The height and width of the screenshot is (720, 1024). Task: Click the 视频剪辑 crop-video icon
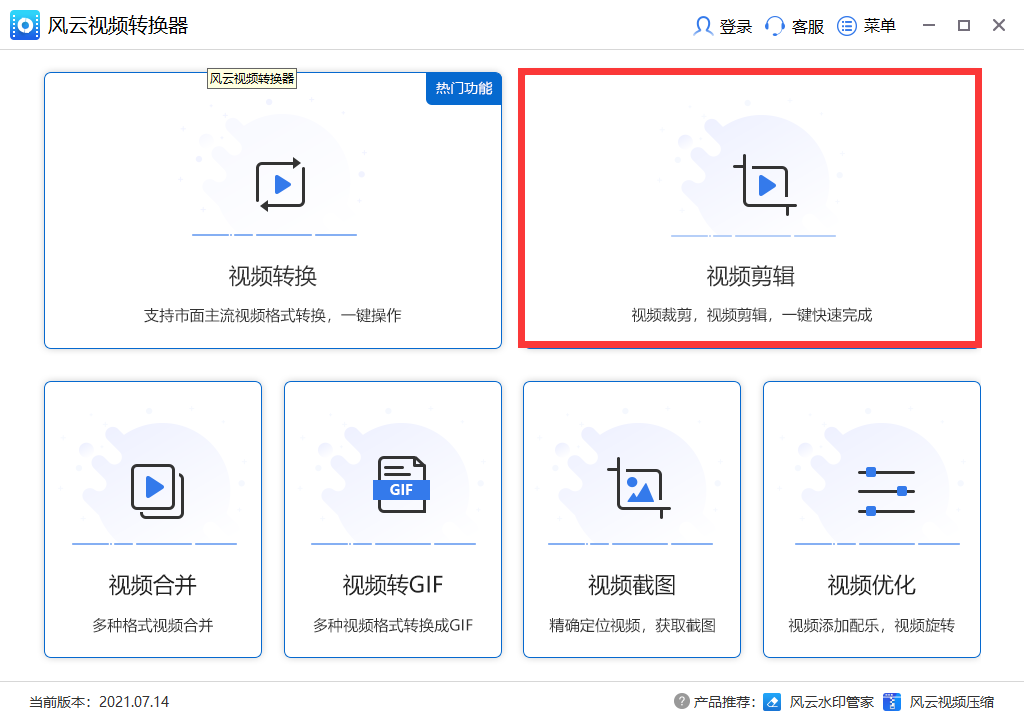(x=765, y=185)
